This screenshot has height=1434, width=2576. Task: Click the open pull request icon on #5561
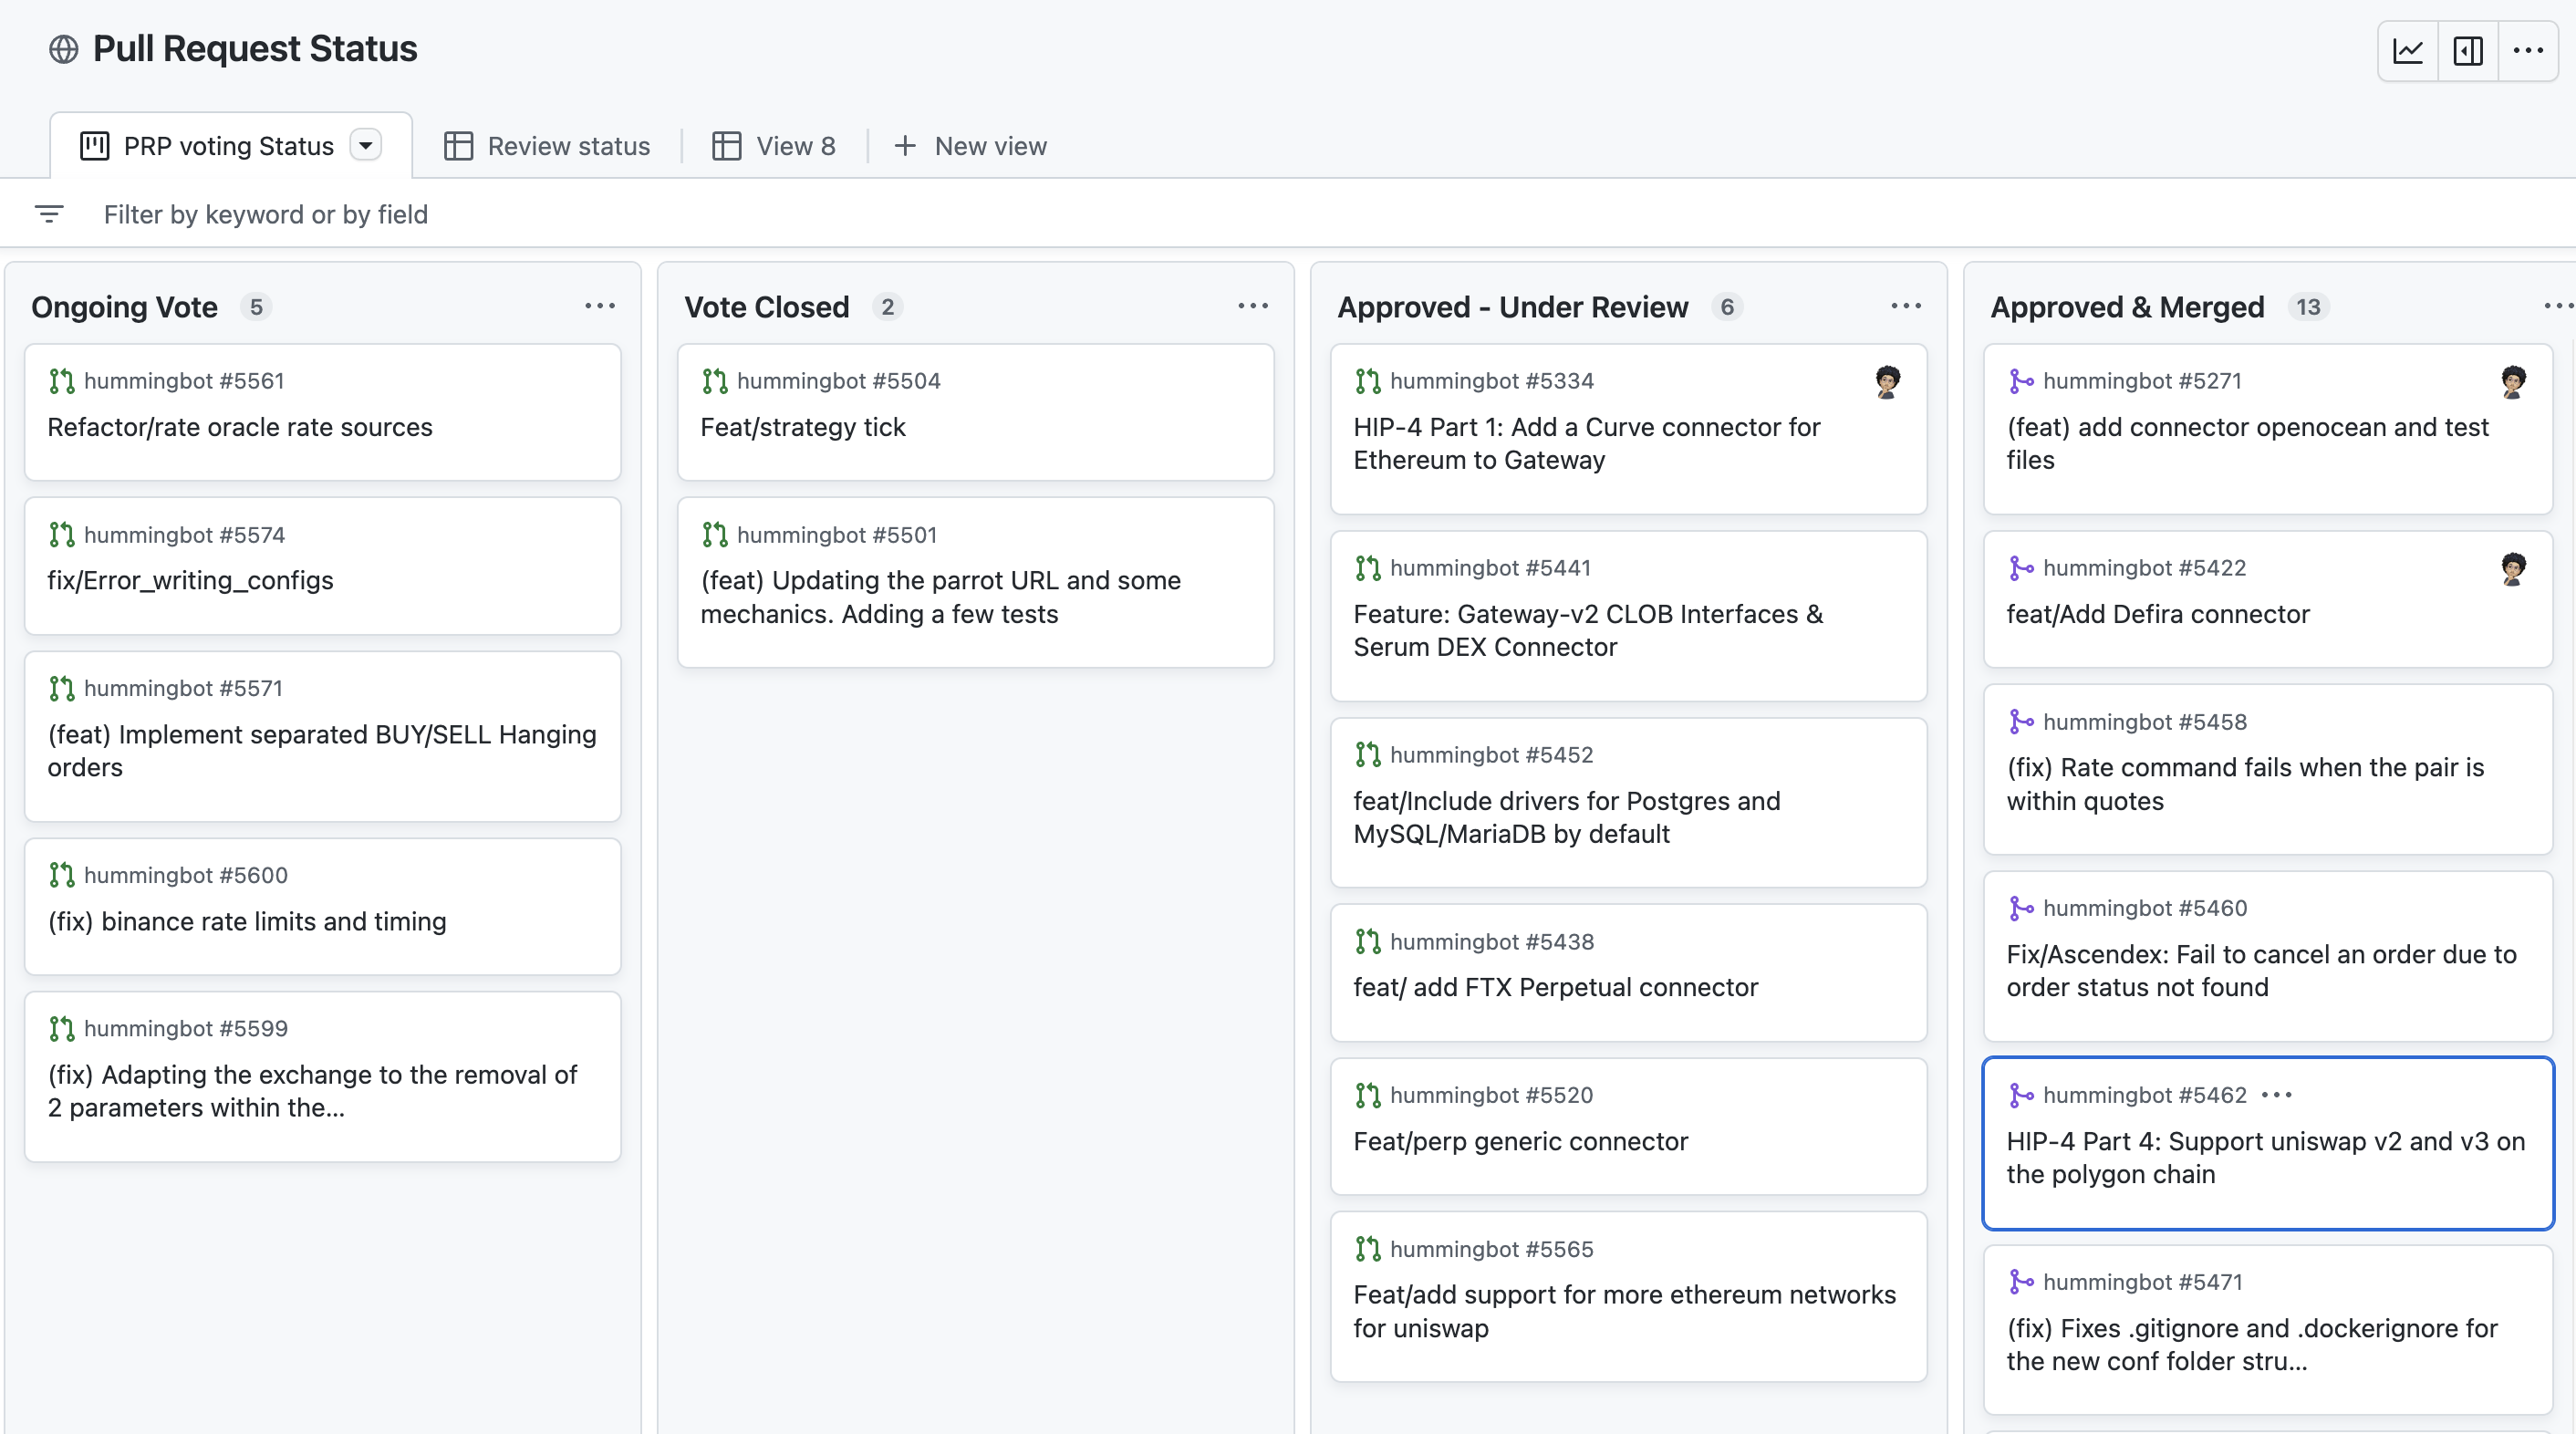coord(62,381)
